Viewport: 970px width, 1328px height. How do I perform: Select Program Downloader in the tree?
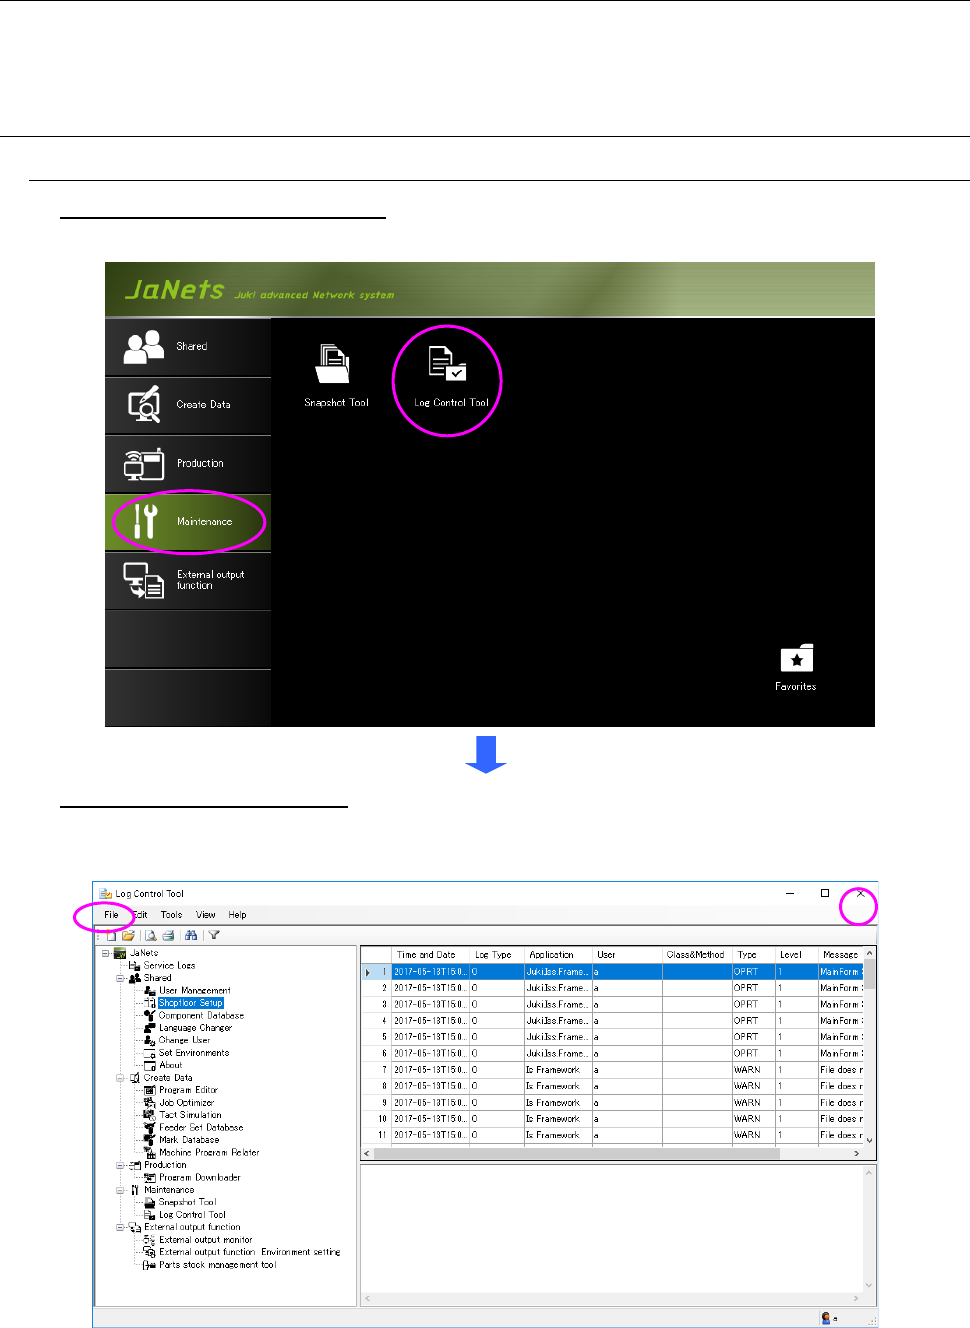point(199,1178)
